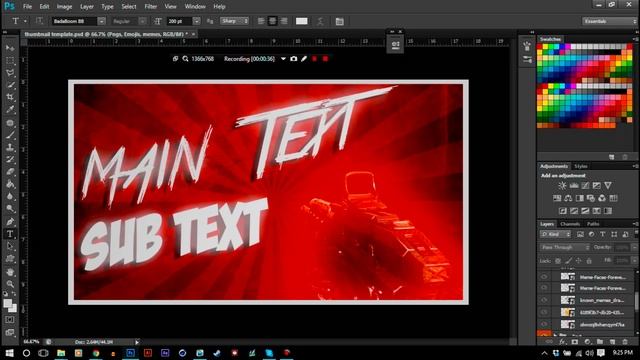Switch to the Paths tab

593,224
